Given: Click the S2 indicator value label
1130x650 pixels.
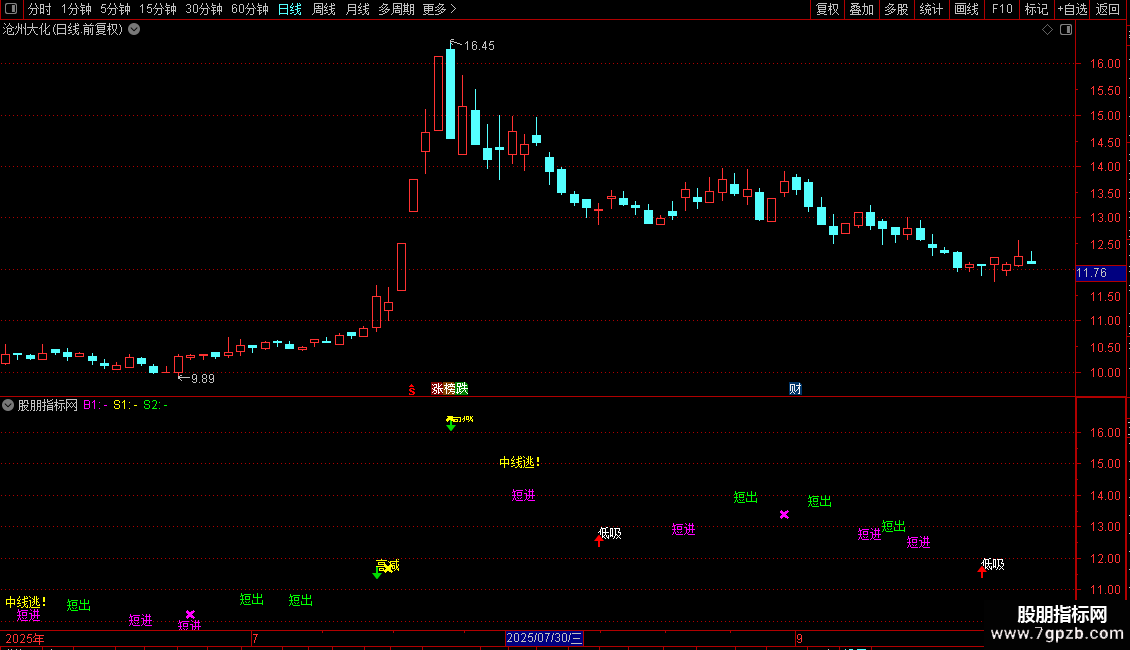Looking at the screenshot, I should [156, 405].
